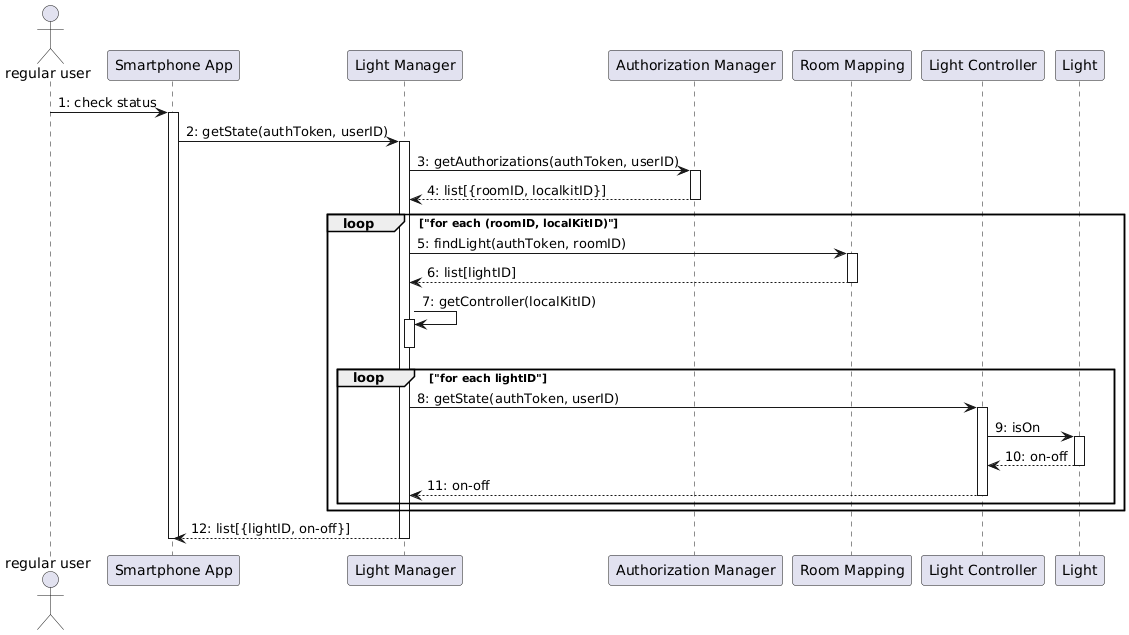Image resolution: width=1129 pixels, height=635 pixels.
Task: Click the '5: findLight(authToken, roomID)' message
Action: [x=522, y=244]
